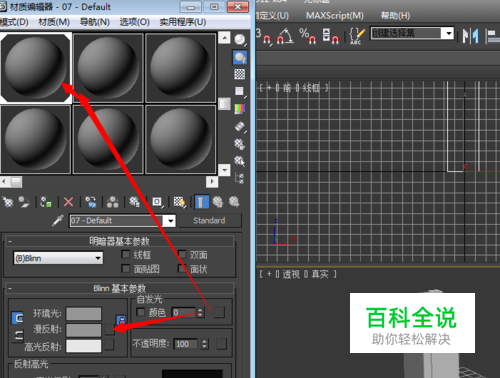This screenshot has height=378, width=500.
Task: Click sample slots scroll down arrow
Action: [x=224, y=170]
